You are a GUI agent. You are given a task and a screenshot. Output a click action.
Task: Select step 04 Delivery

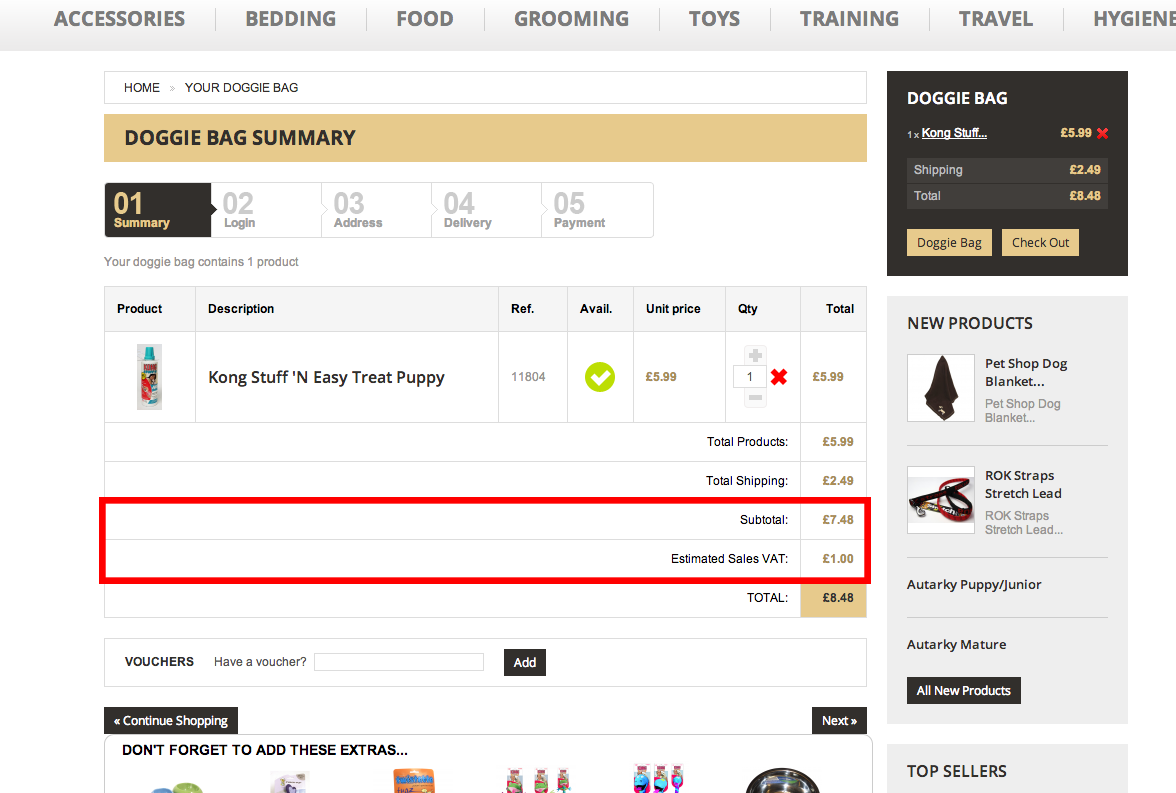click(x=487, y=210)
